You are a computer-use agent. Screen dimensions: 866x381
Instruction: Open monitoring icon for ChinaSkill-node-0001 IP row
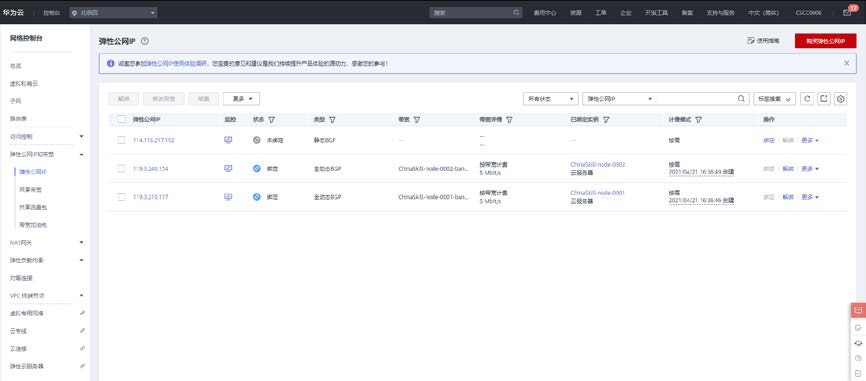228,197
